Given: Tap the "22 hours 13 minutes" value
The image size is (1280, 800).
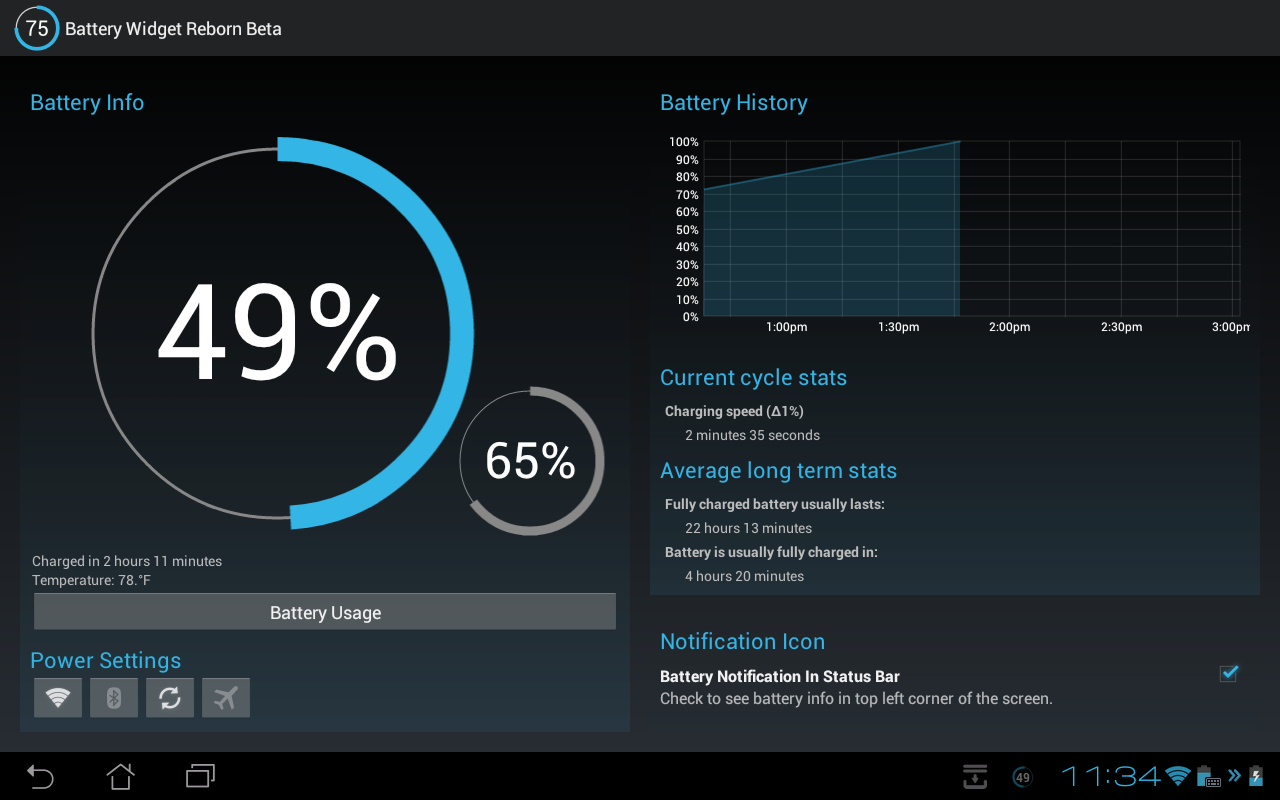Looking at the screenshot, I should (748, 528).
